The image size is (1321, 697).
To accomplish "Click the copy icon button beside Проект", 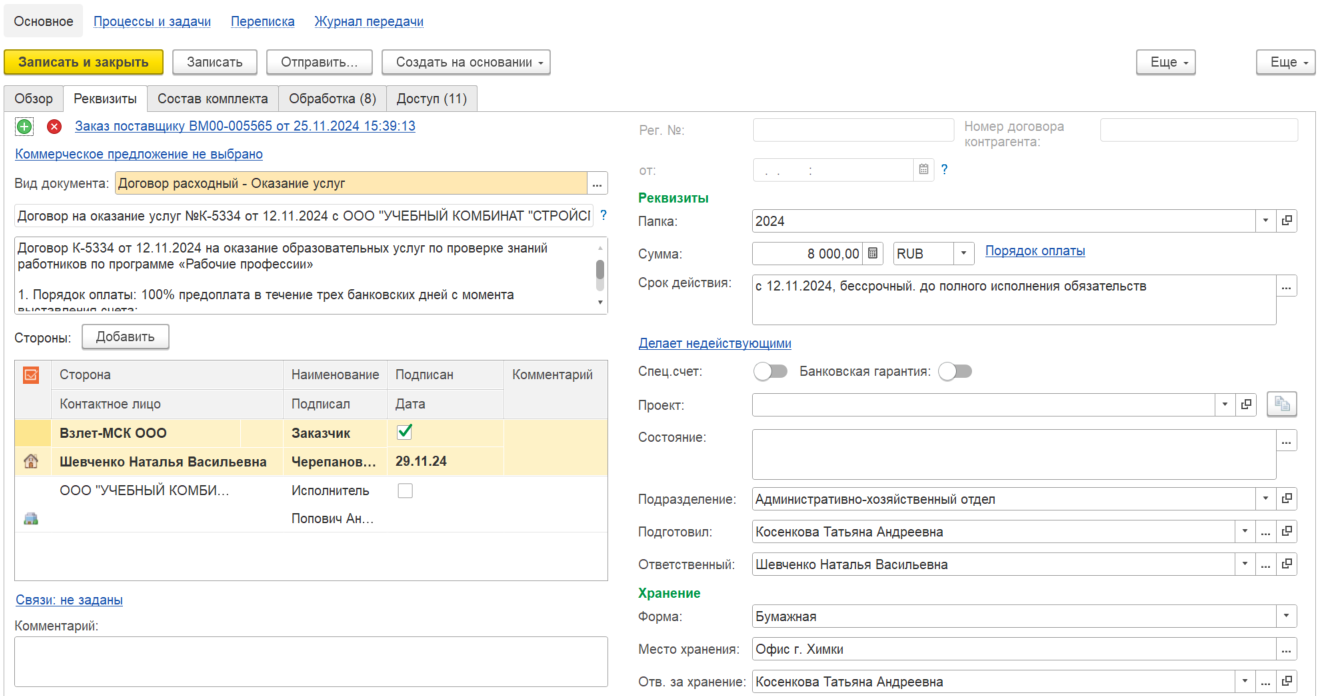I will pyautogui.click(x=1282, y=405).
